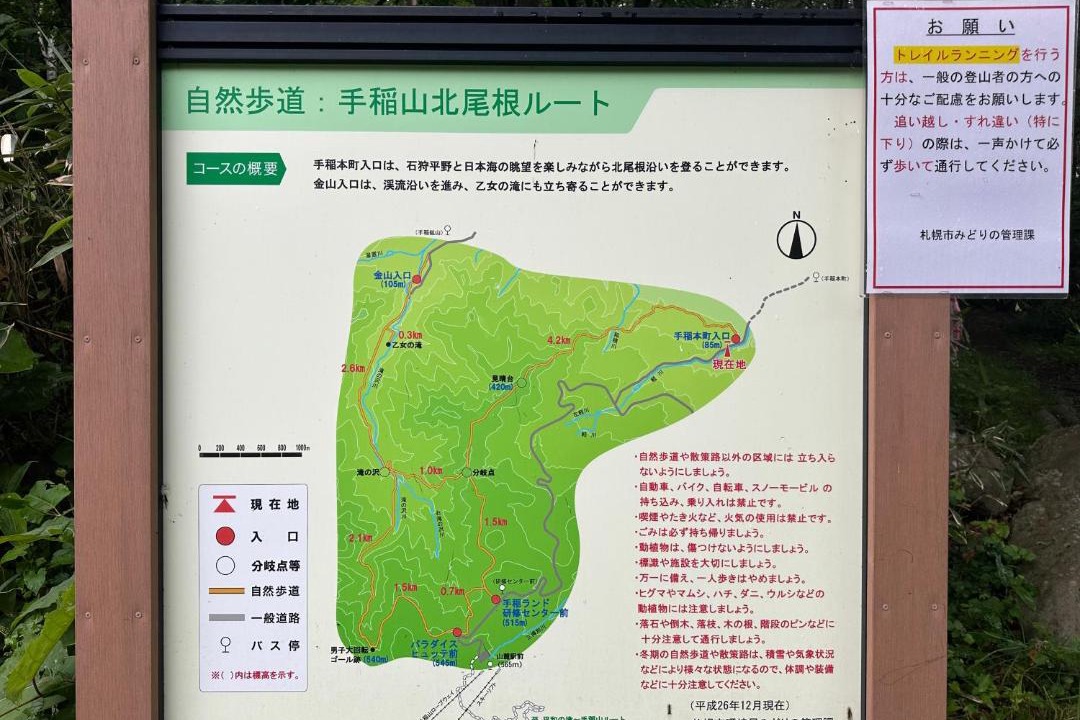The height and width of the screenshot is (720, 1080).
Task: Click the バス停 bus stop symbol in the legend
Action: coord(225,644)
